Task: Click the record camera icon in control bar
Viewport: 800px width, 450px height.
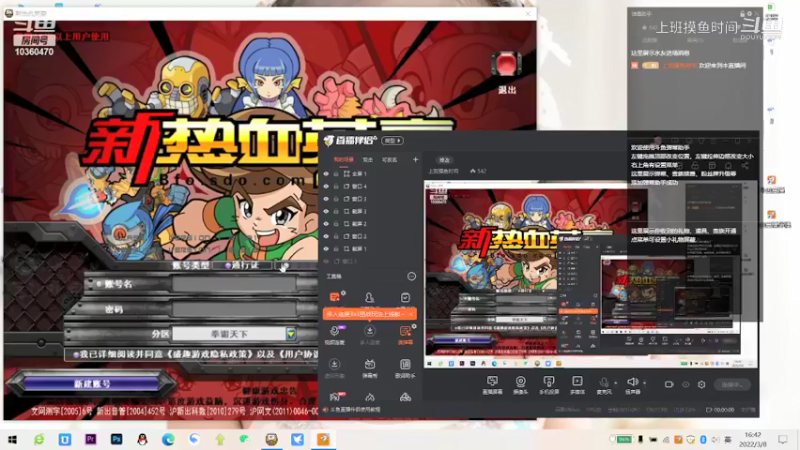Action: [669, 384]
